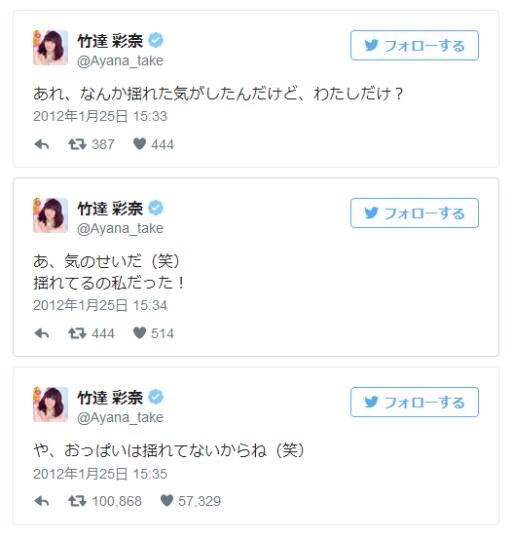Click フォローする button on first tweet
The height and width of the screenshot is (540, 513).
pyautogui.click(x=415, y=45)
